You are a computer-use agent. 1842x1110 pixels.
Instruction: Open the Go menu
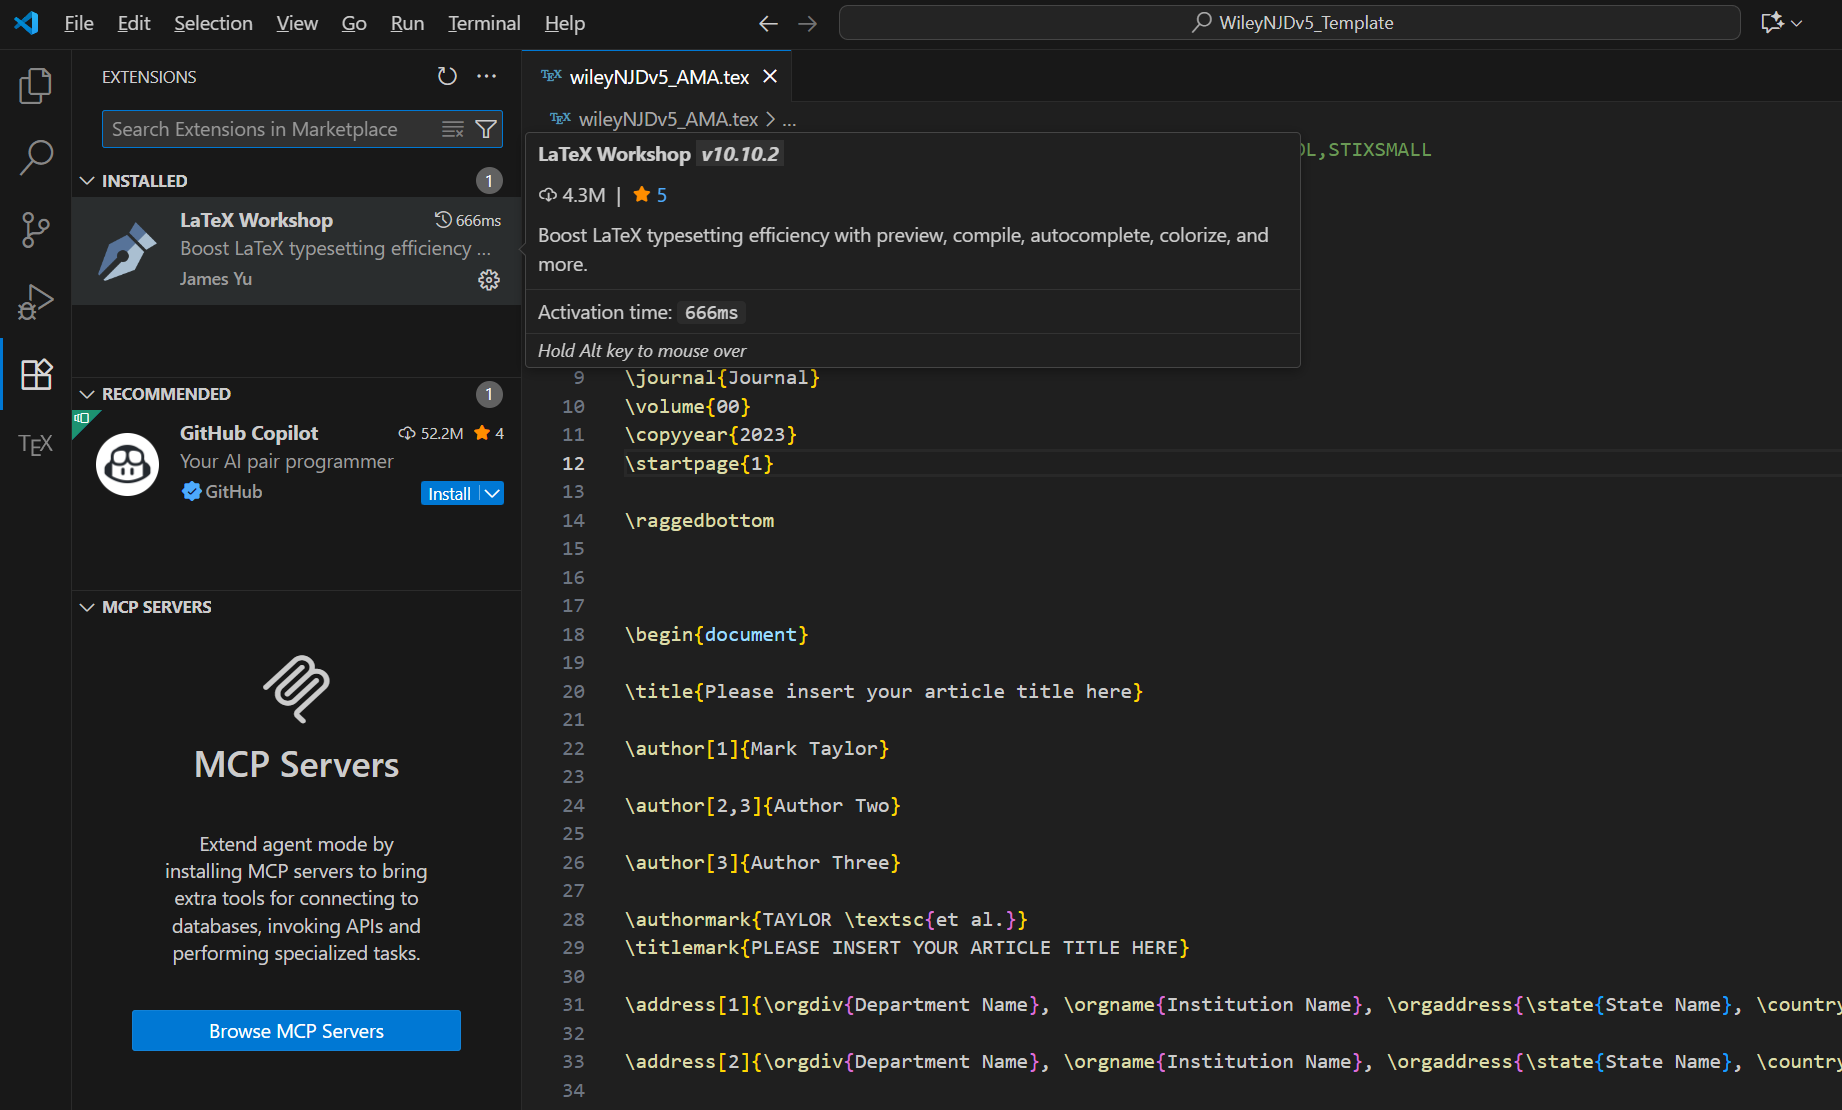click(354, 23)
